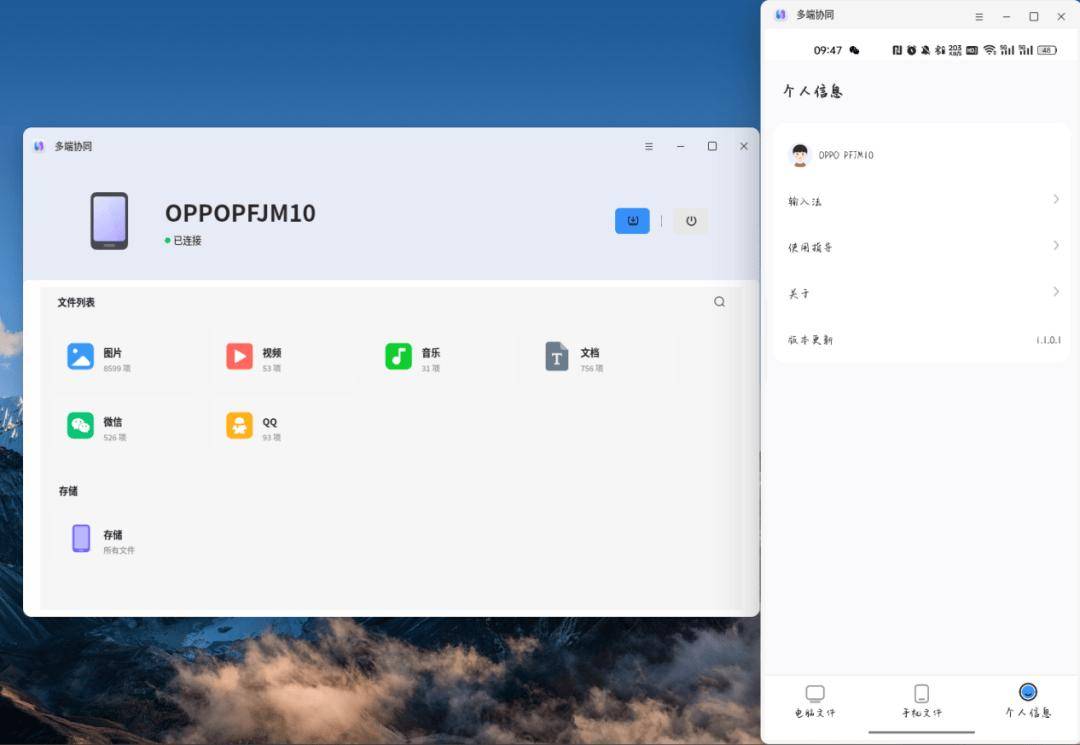Switch to the 电脑文件 computer files tab
Image resolution: width=1080 pixels, height=745 pixels.
tap(815, 702)
